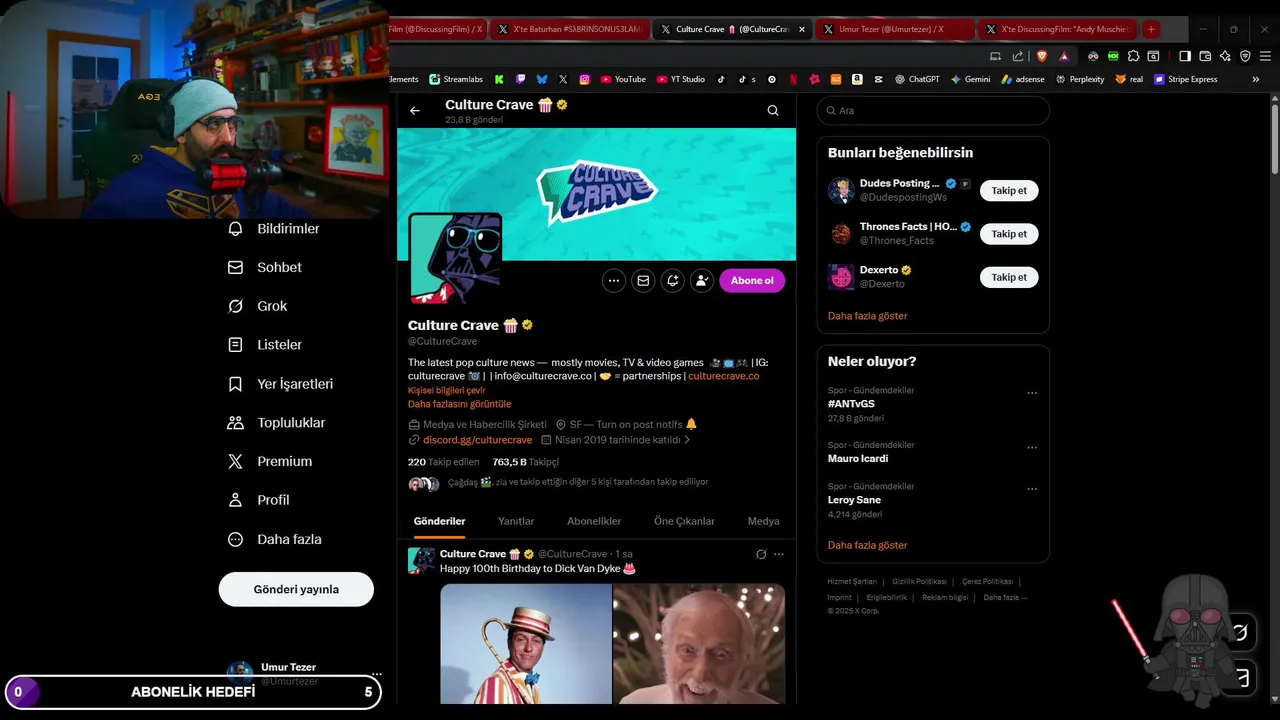Image resolution: width=1280 pixels, height=720 pixels.
Task: Show more trends under Neler oluyor
Action: point(867,545)
